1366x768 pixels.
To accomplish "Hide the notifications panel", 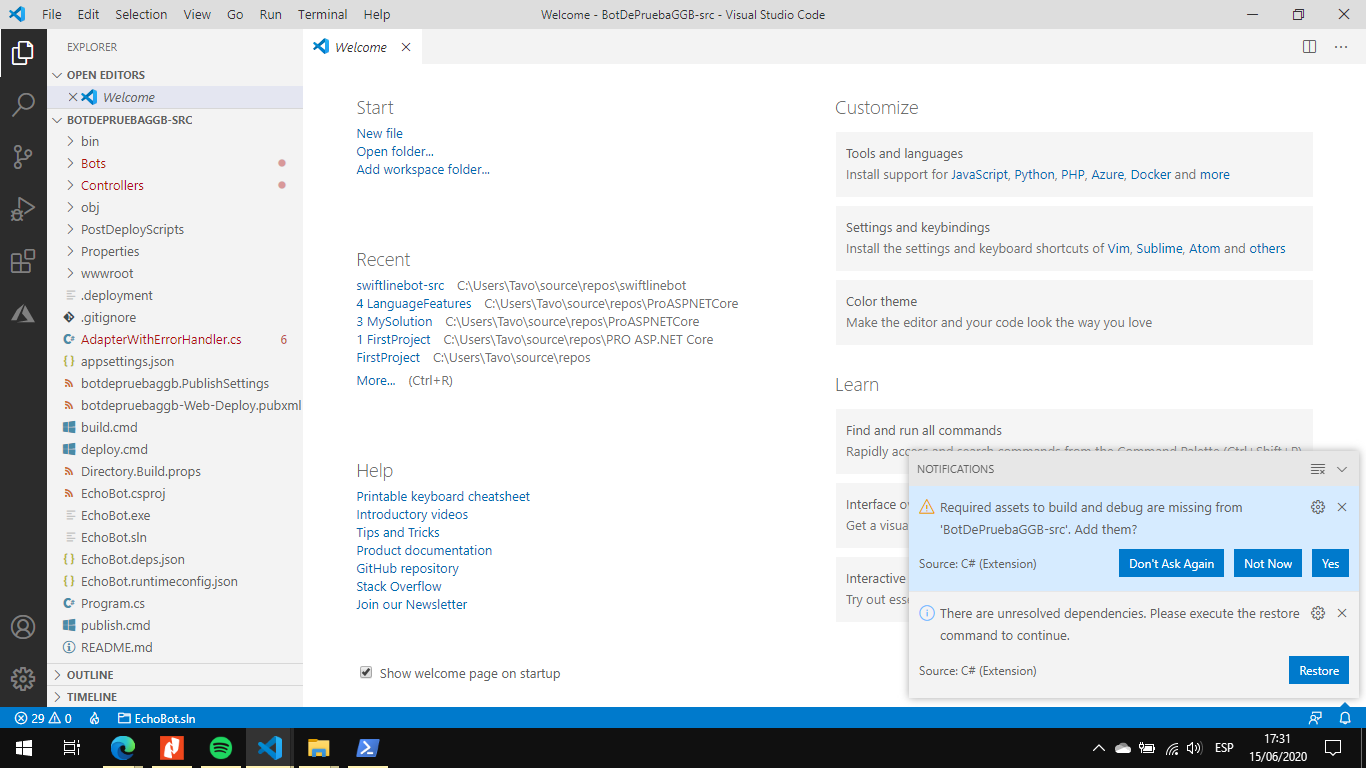I will 1342,469.
